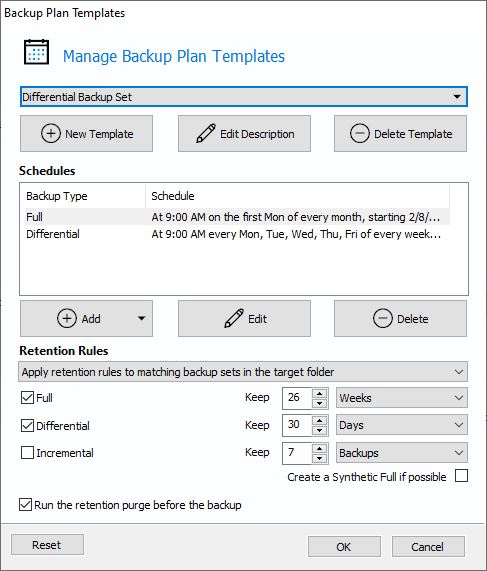The width and height of the screenshot is (487, 571).
Task: Click the pencil icon on schedule Edit
Action: tap(234, 318)
